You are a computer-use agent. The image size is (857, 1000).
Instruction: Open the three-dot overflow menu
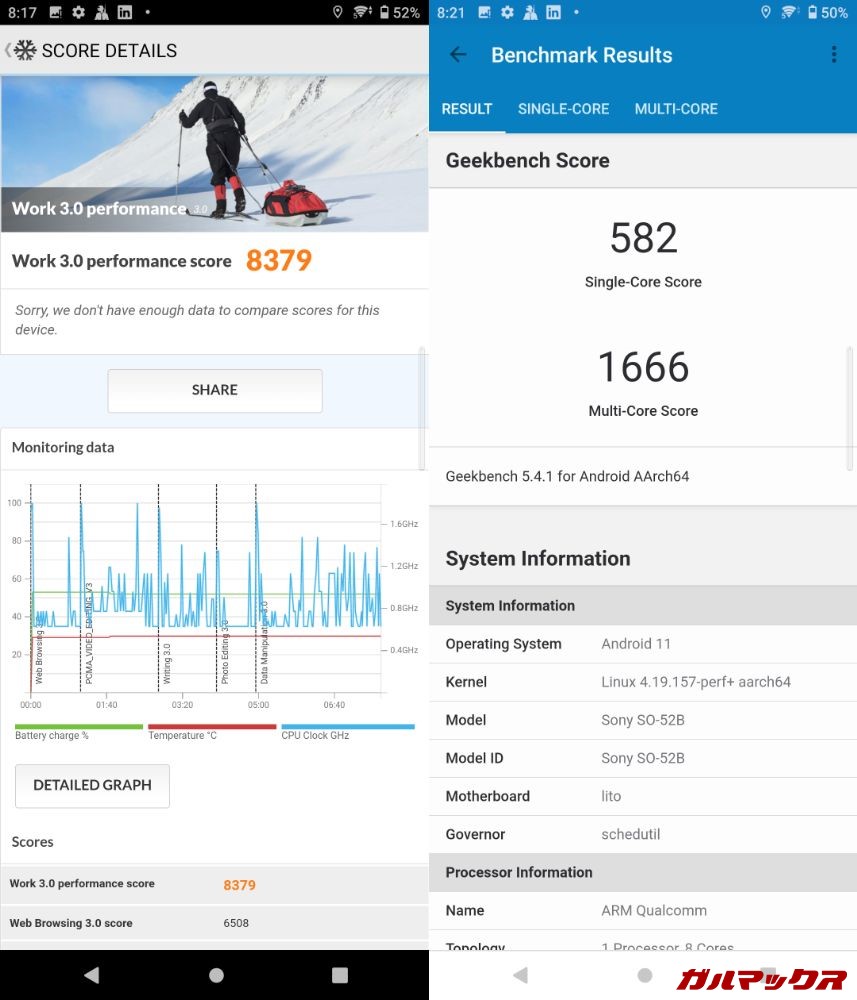click(x=833, y=55)
